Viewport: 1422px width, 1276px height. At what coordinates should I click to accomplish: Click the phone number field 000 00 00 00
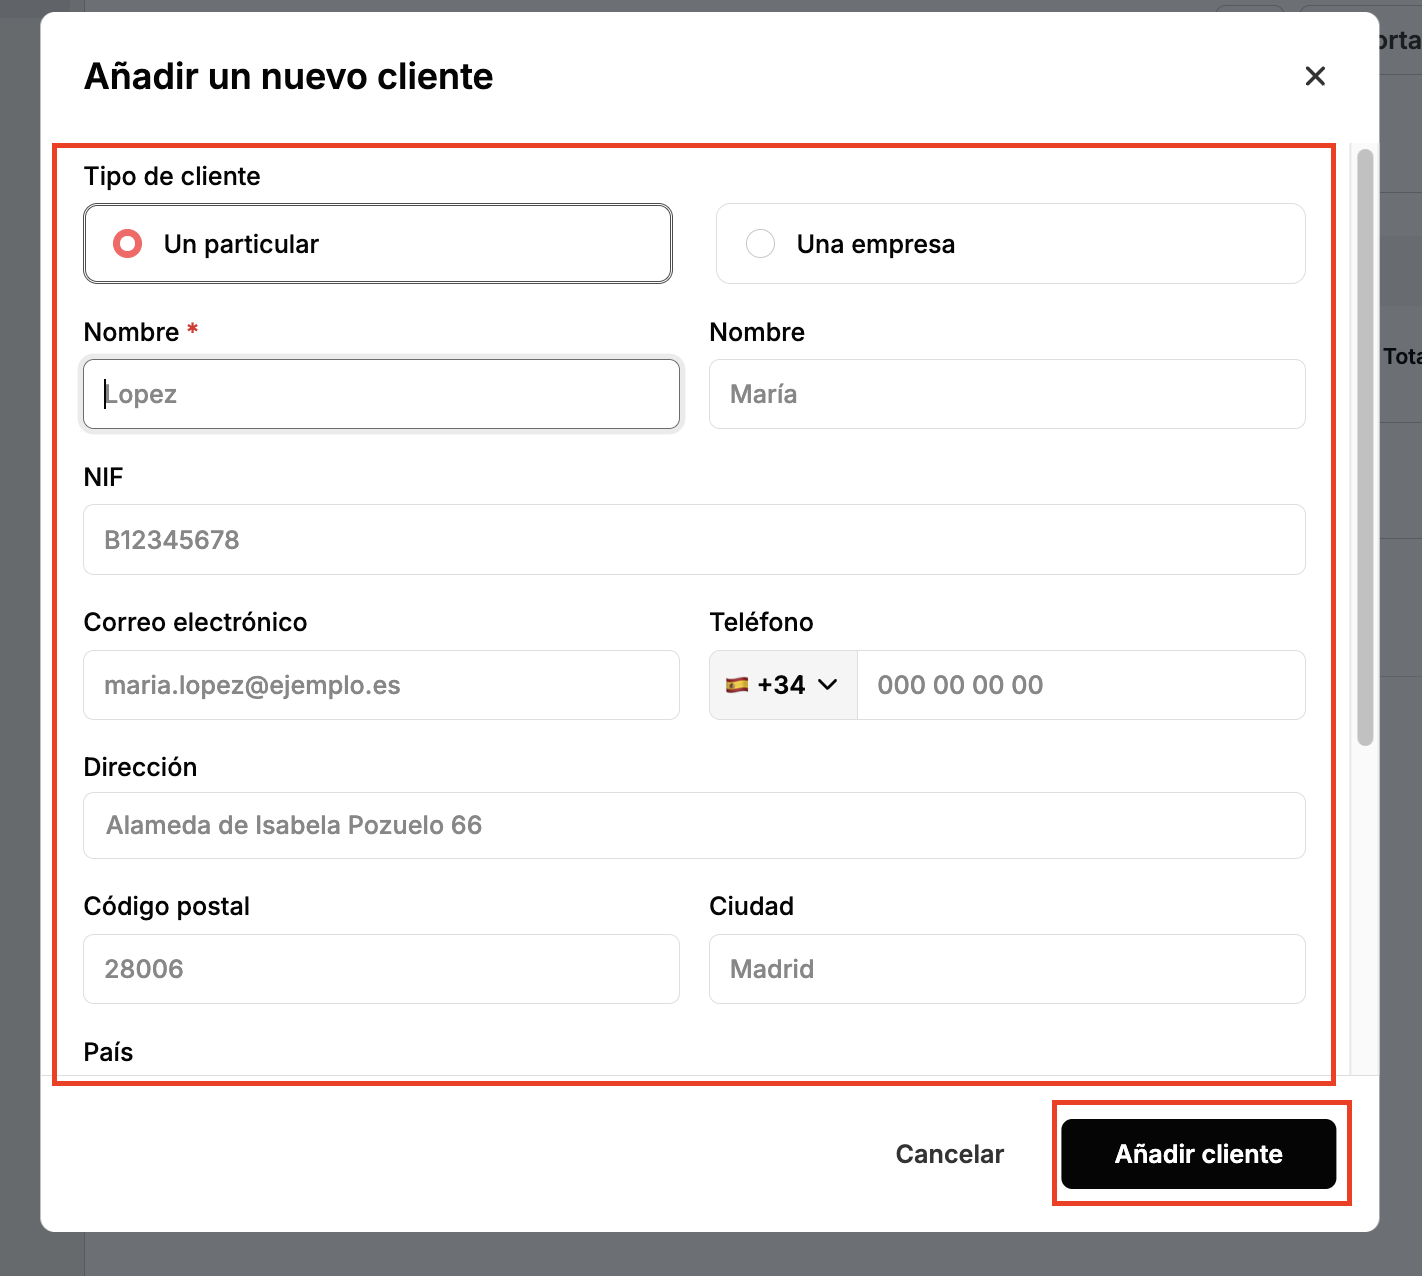click(x=1081, y=685)
